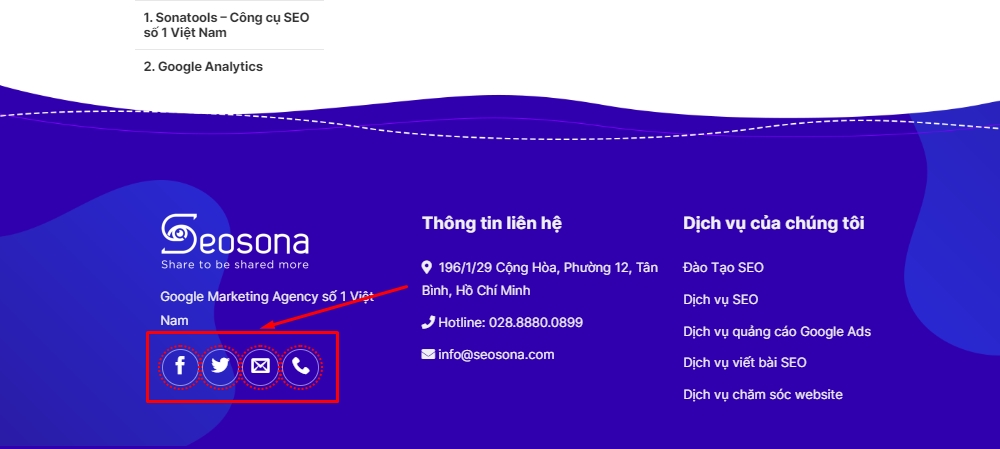The width and height of the screenshot is (1000, 449).
Task: Click the Twitter bird icon
Action: (x=220, y=367)
